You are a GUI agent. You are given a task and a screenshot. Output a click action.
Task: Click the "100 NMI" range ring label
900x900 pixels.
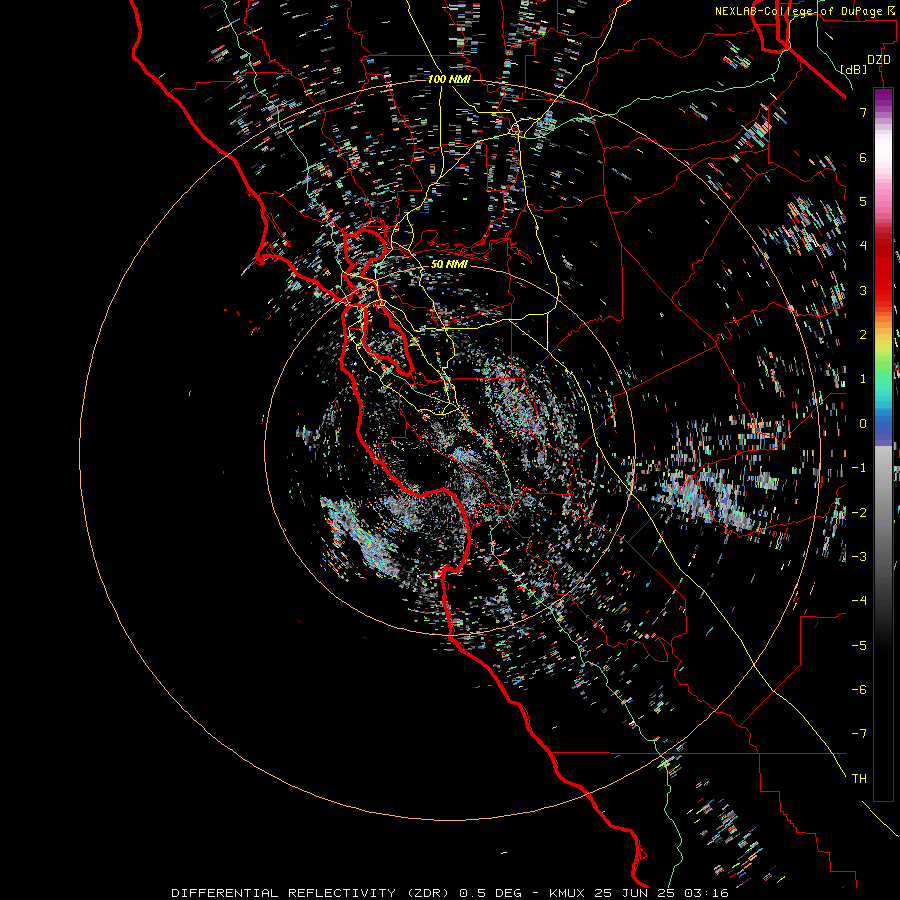pyautogui.click(x=449, y=79)
